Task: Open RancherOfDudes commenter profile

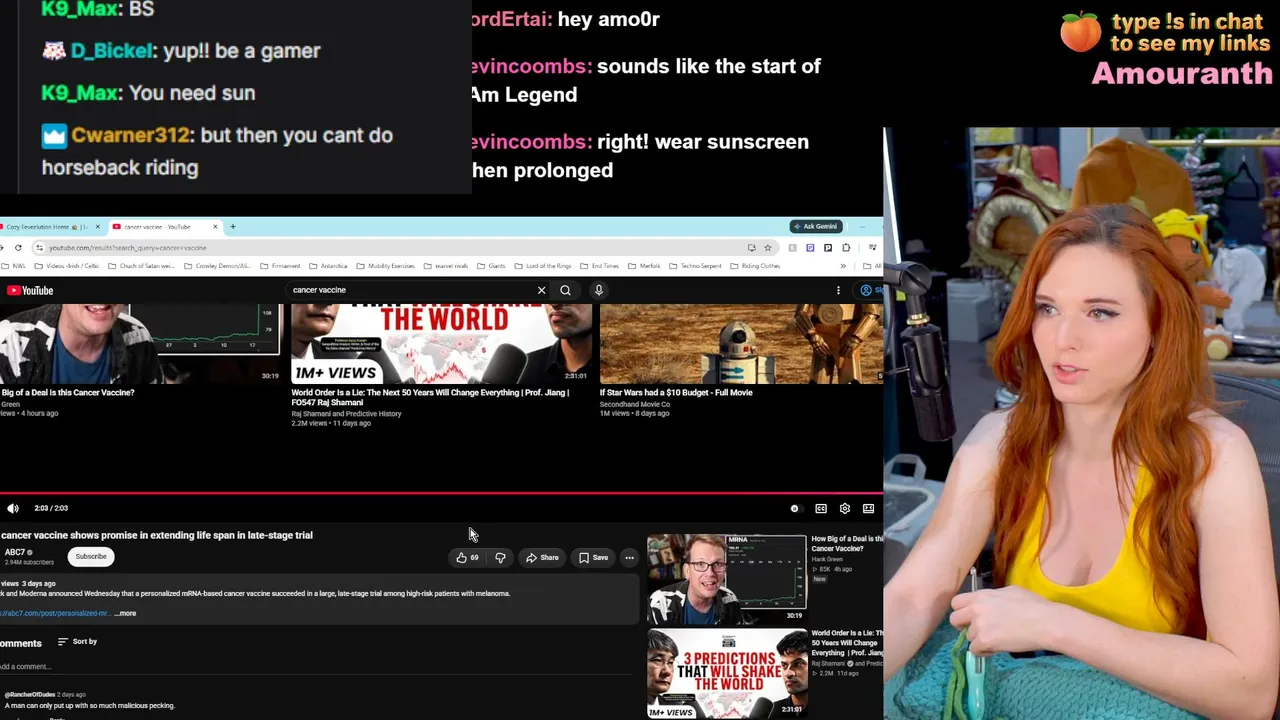Action: (29, 694)
